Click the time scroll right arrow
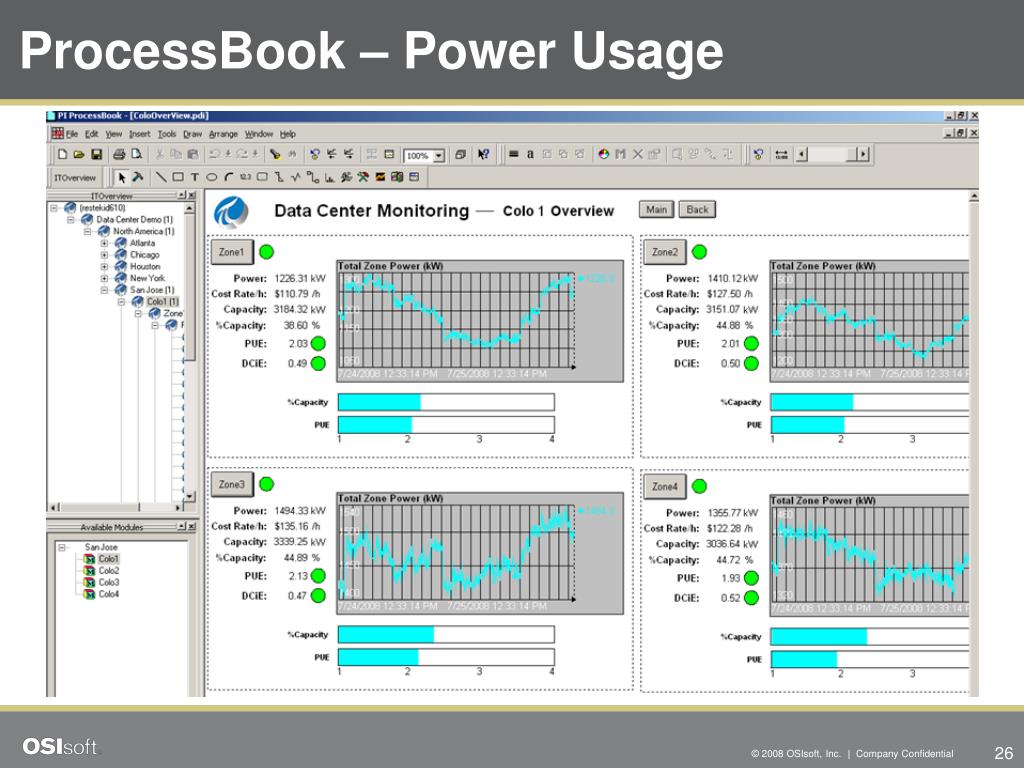 (x=863, y=155)
